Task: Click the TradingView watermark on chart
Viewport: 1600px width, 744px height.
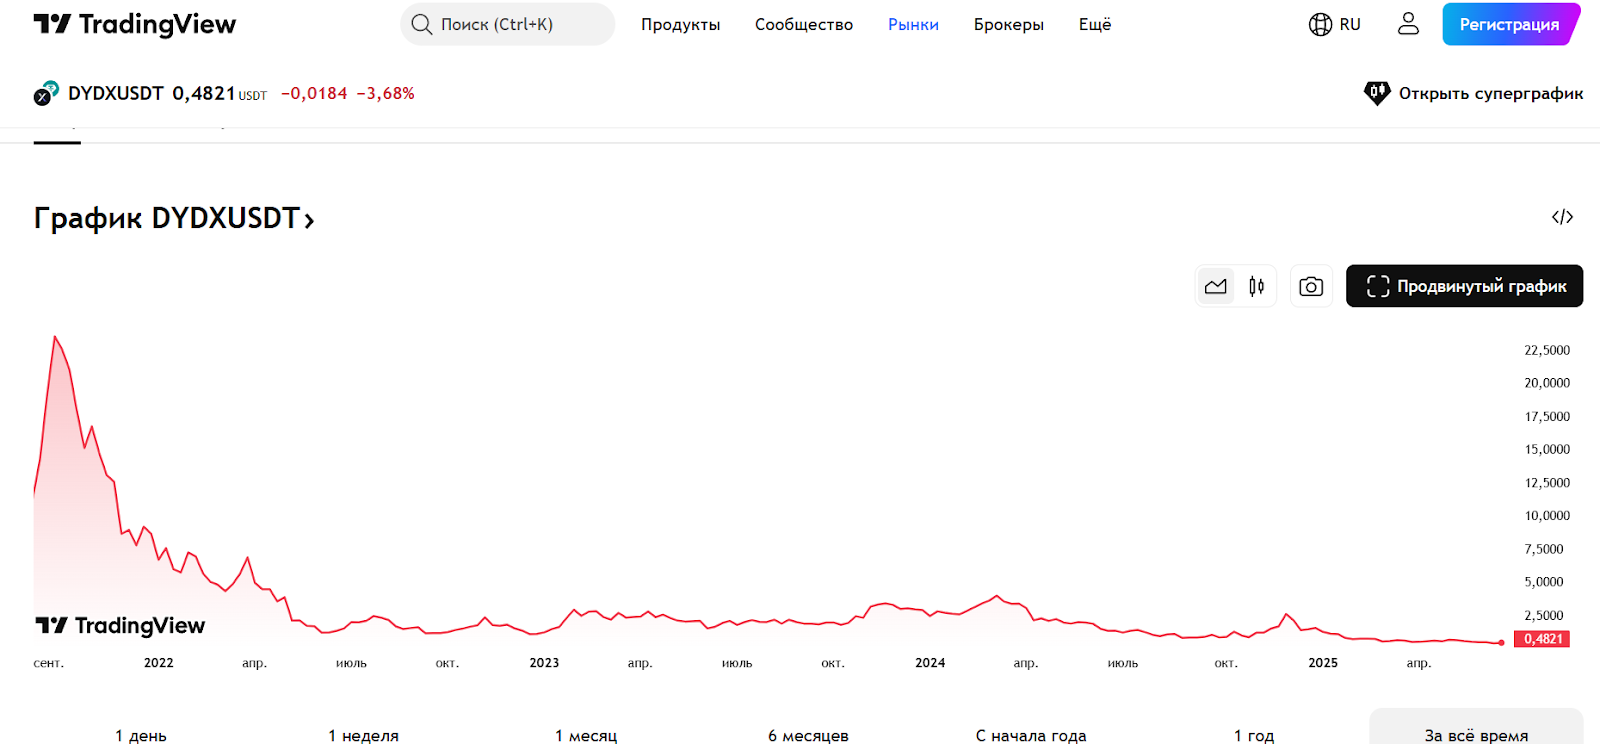Action: point(120,626)
